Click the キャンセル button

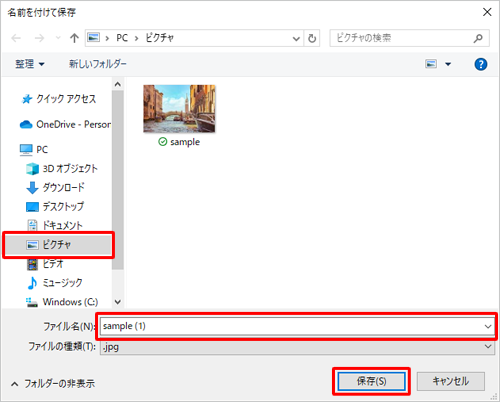coord(451,381)
